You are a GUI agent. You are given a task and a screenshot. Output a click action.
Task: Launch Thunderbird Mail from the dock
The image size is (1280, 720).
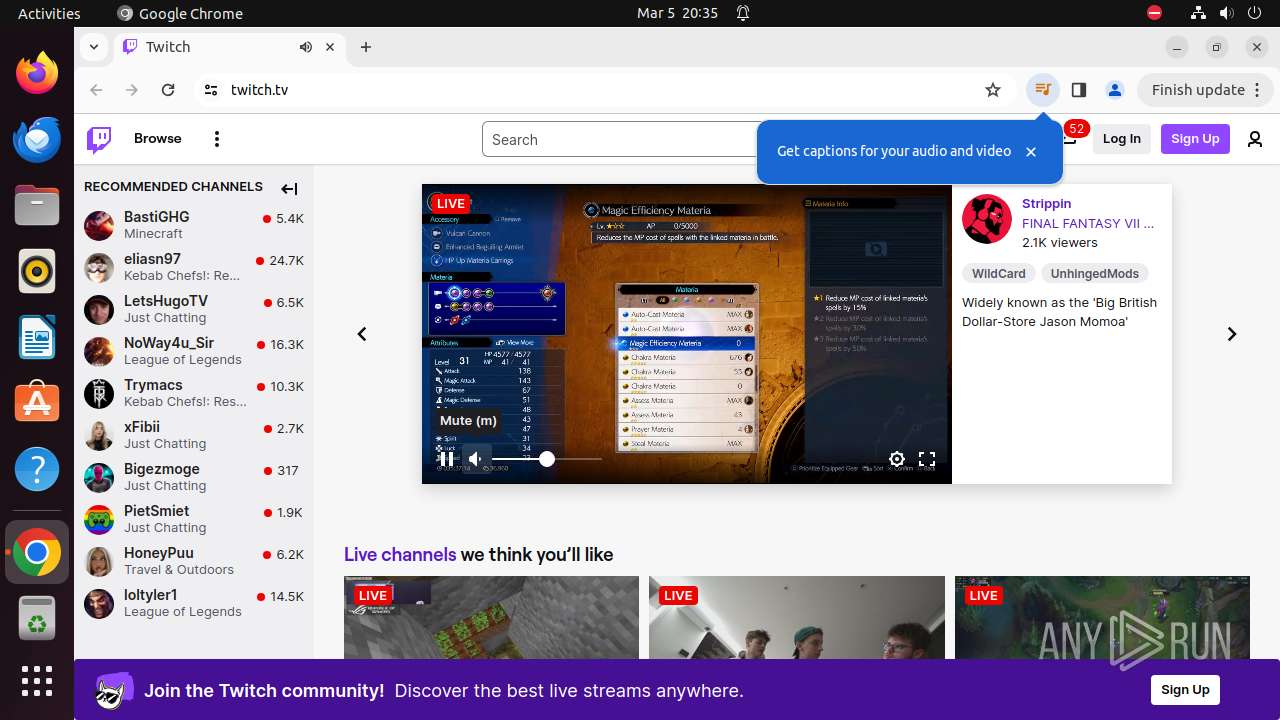(37, 139)
